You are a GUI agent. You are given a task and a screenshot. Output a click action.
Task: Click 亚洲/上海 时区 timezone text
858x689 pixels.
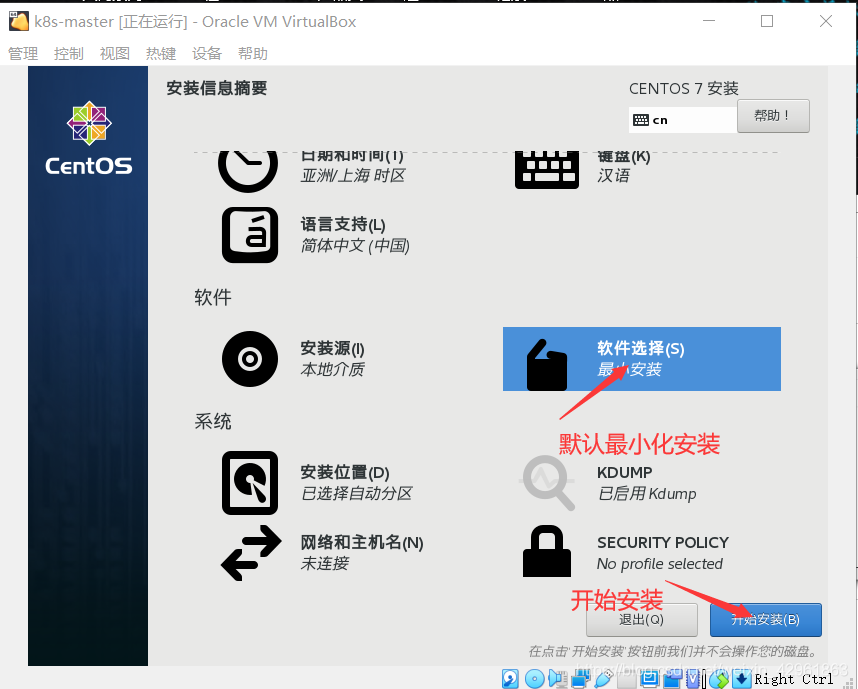coord(353,176)
